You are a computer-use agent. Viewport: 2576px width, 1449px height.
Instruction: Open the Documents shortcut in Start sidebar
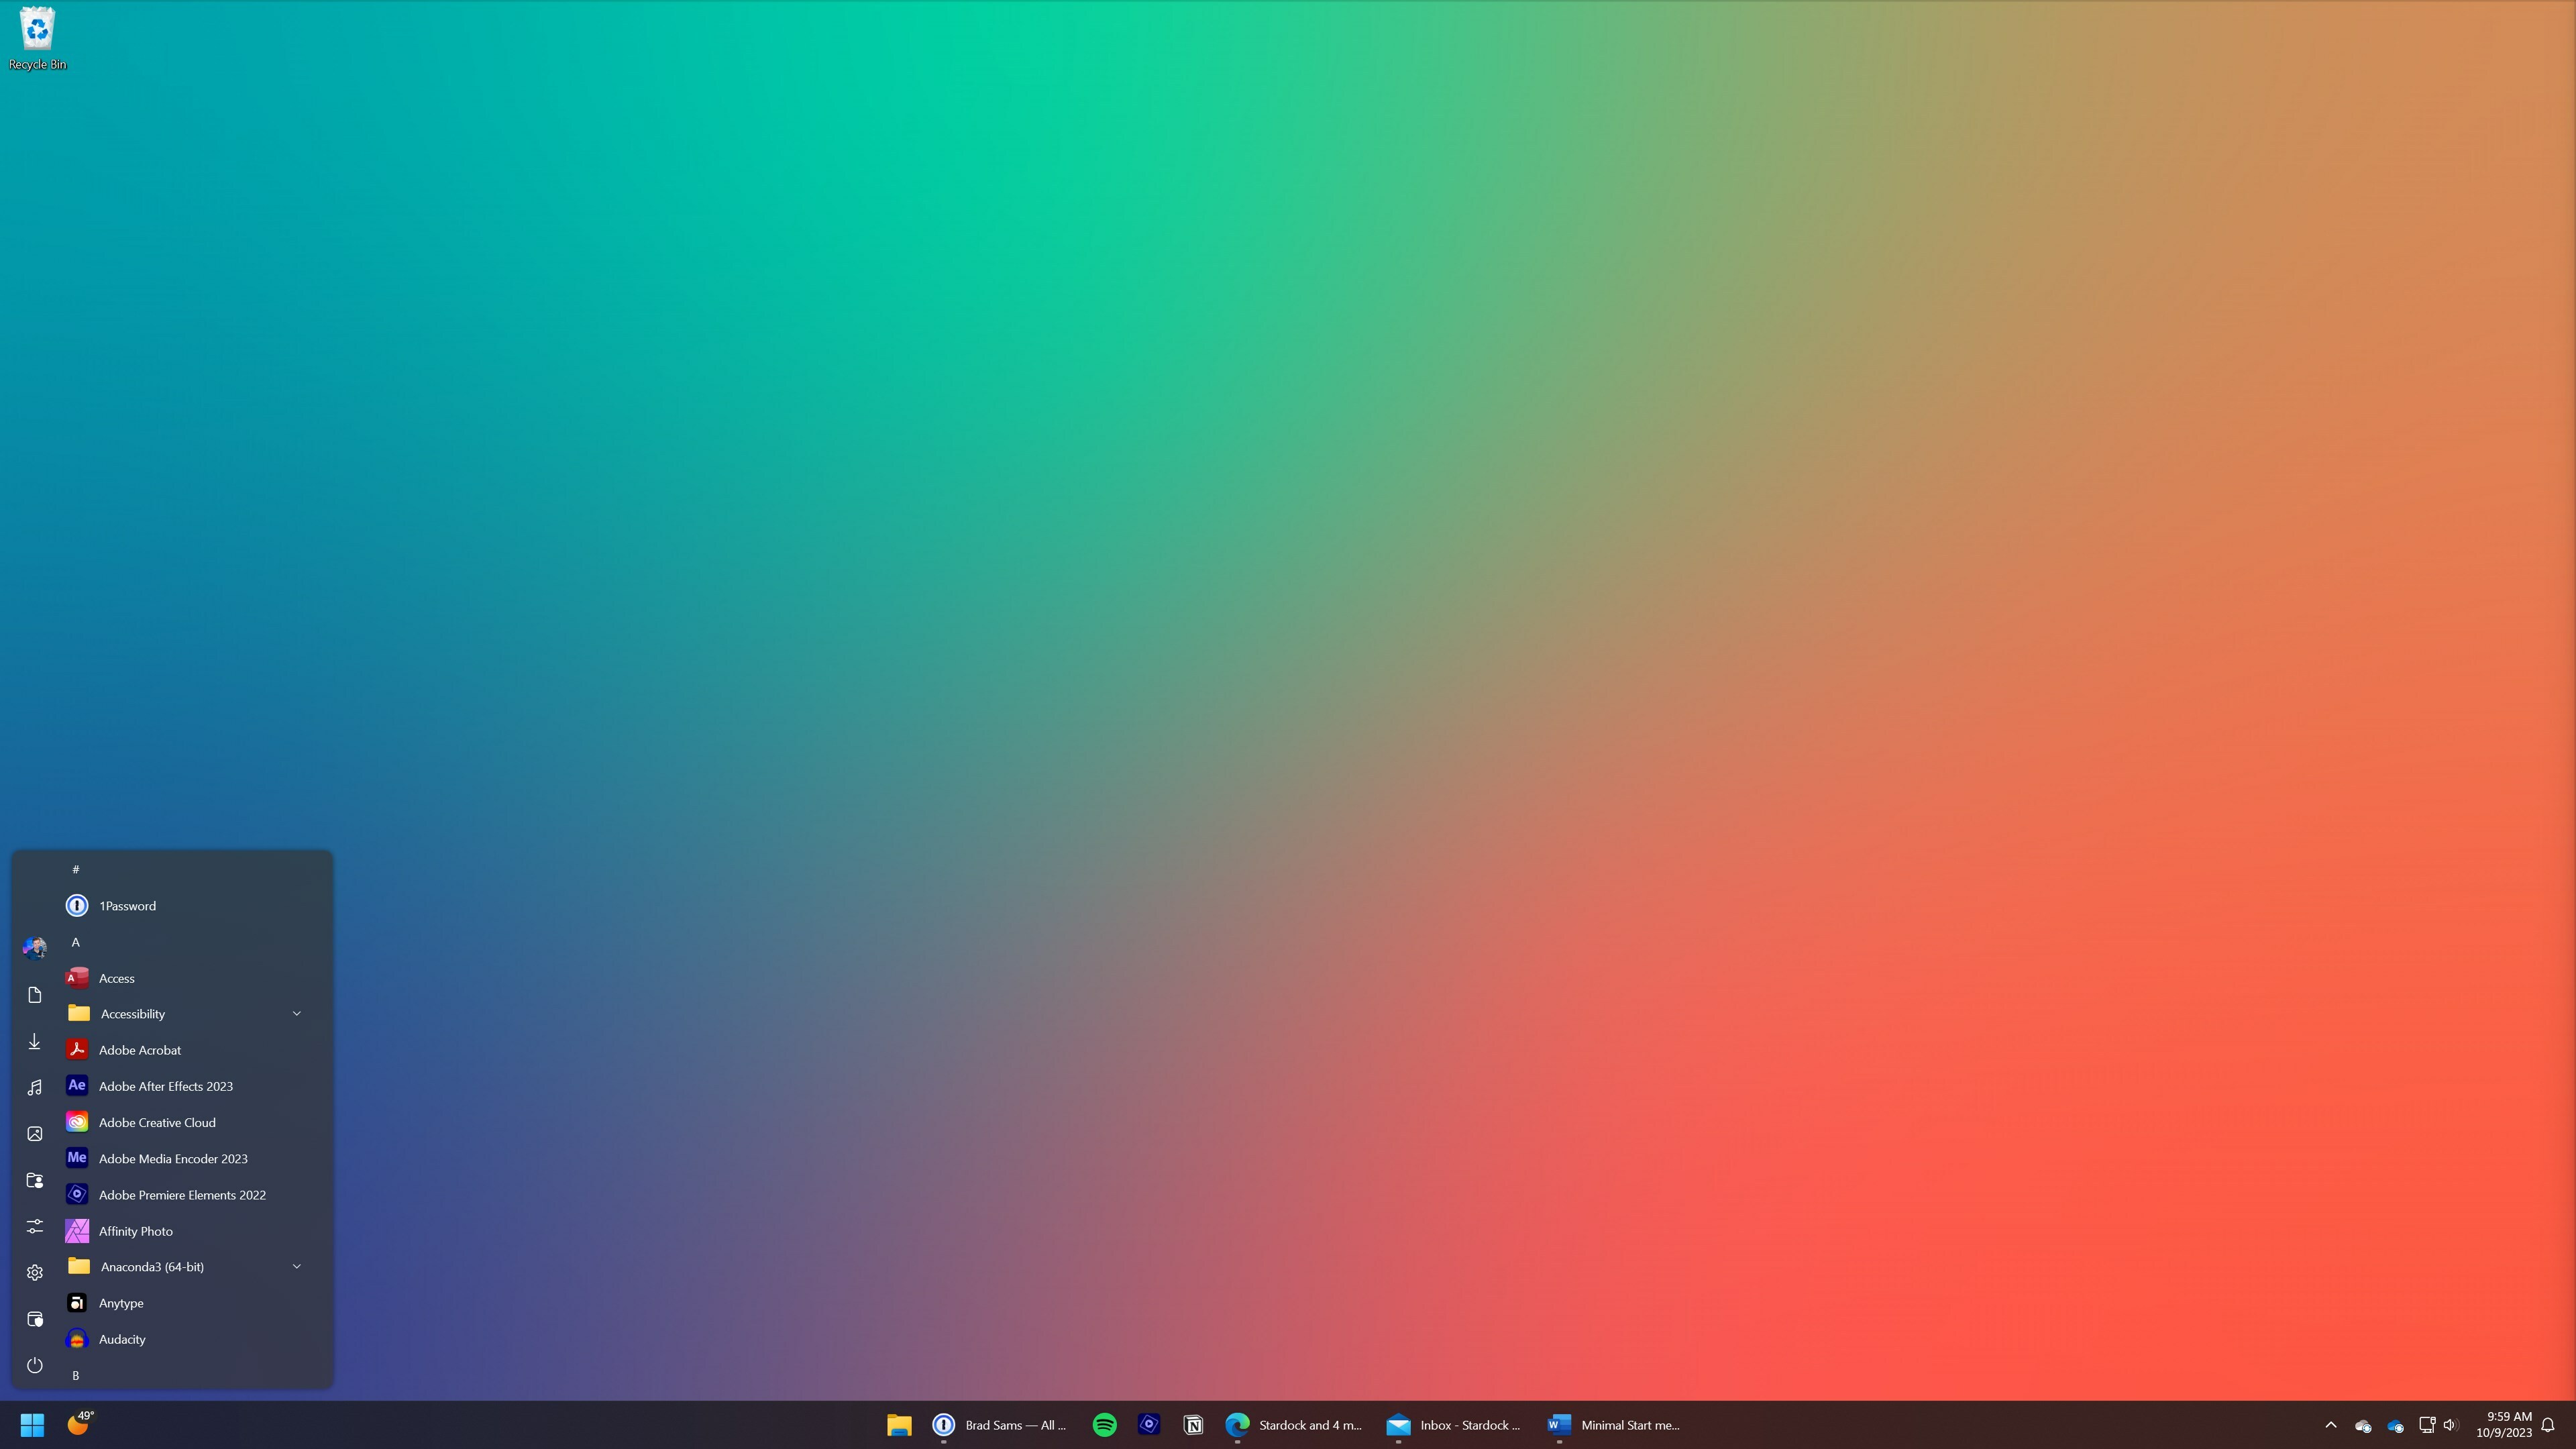(35, 995)
